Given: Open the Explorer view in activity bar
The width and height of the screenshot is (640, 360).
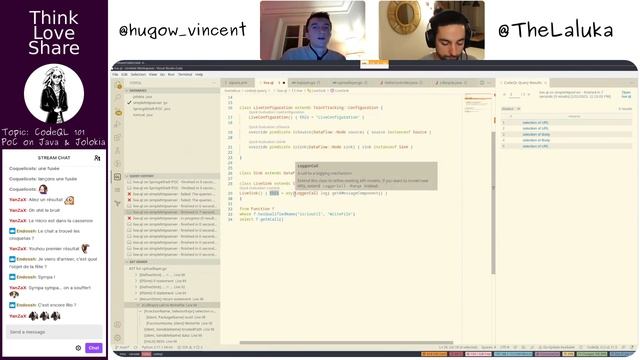Looking at the screenshot, I should 119,86.
